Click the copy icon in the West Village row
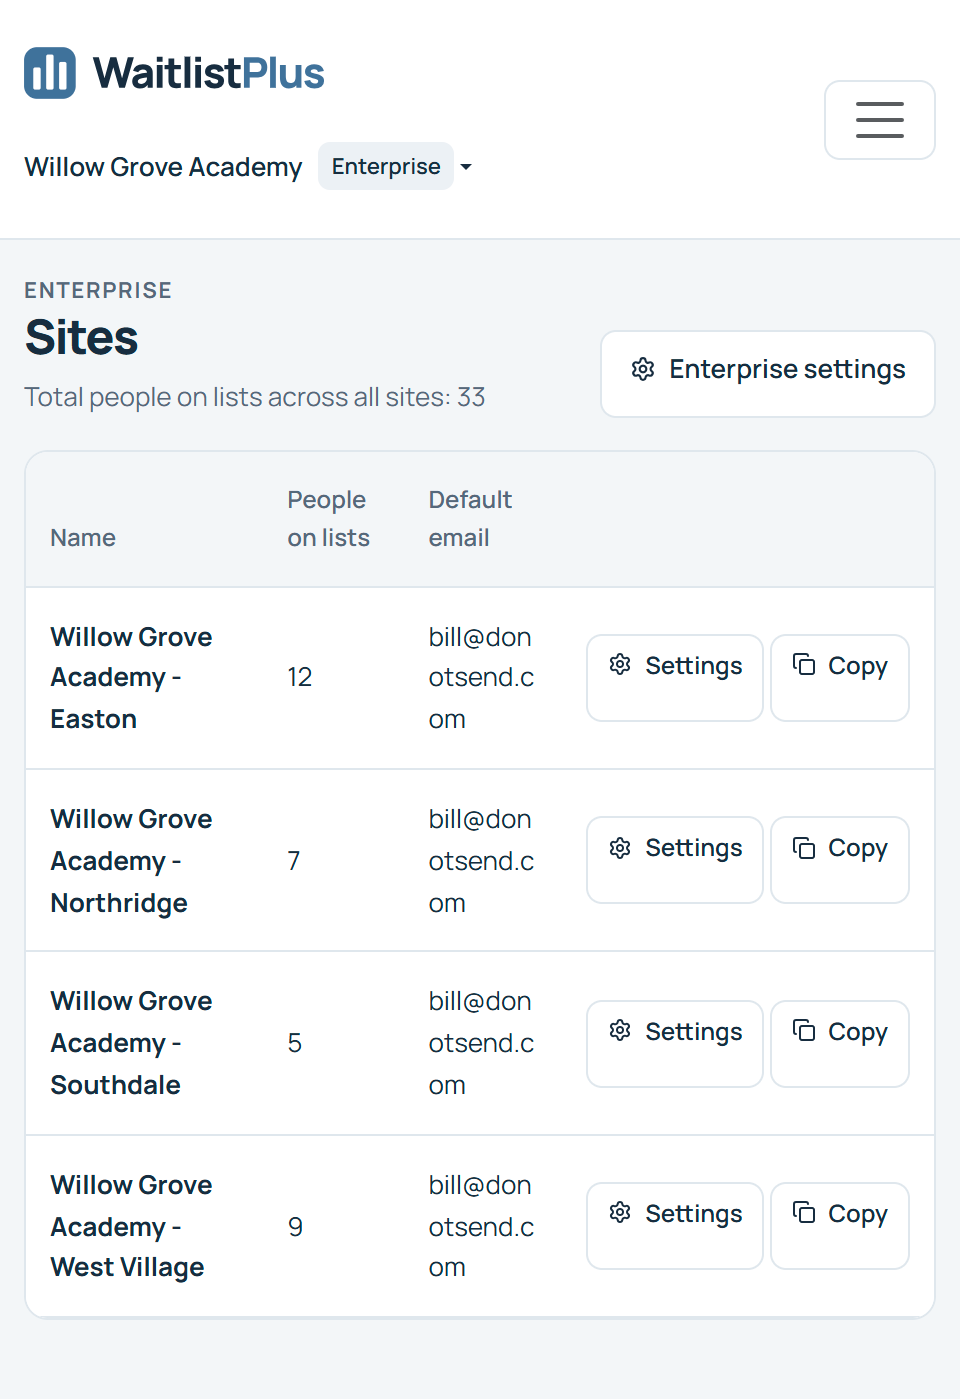Image resolution: width=960 pixels, height=1399 pixels. 804,1213
